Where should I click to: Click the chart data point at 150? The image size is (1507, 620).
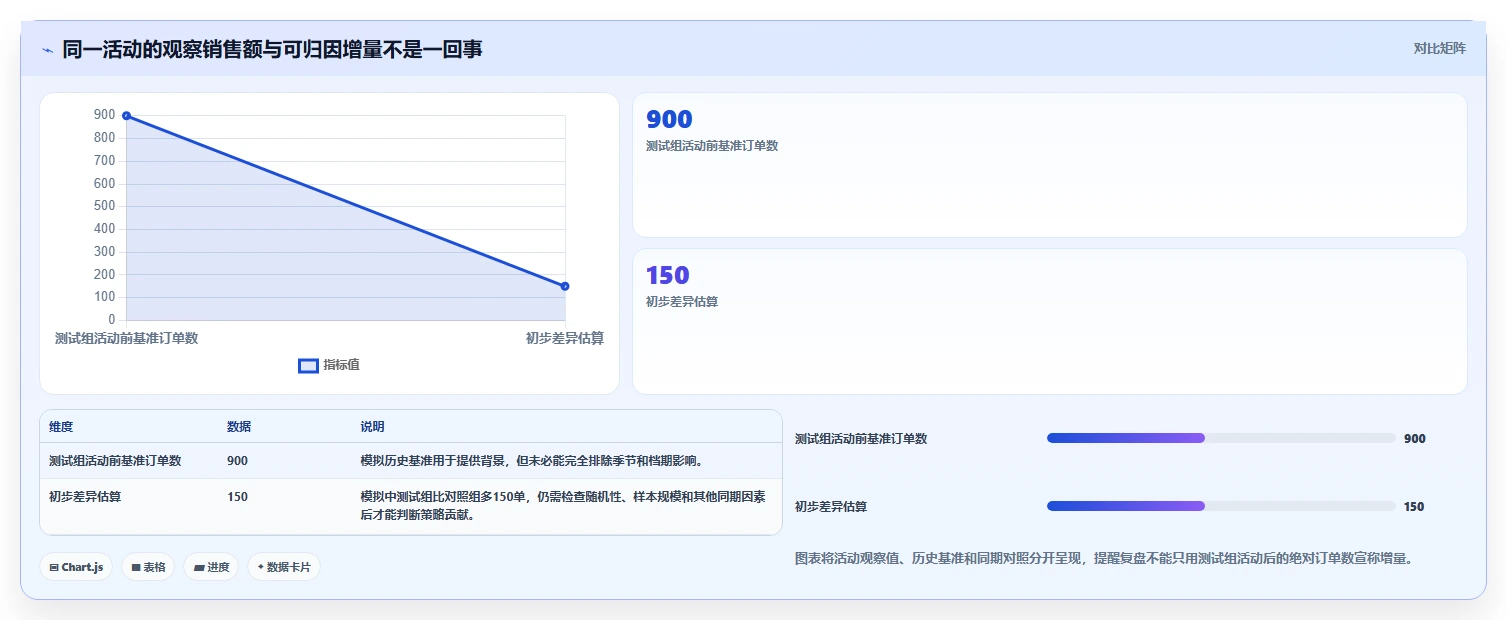565,287
